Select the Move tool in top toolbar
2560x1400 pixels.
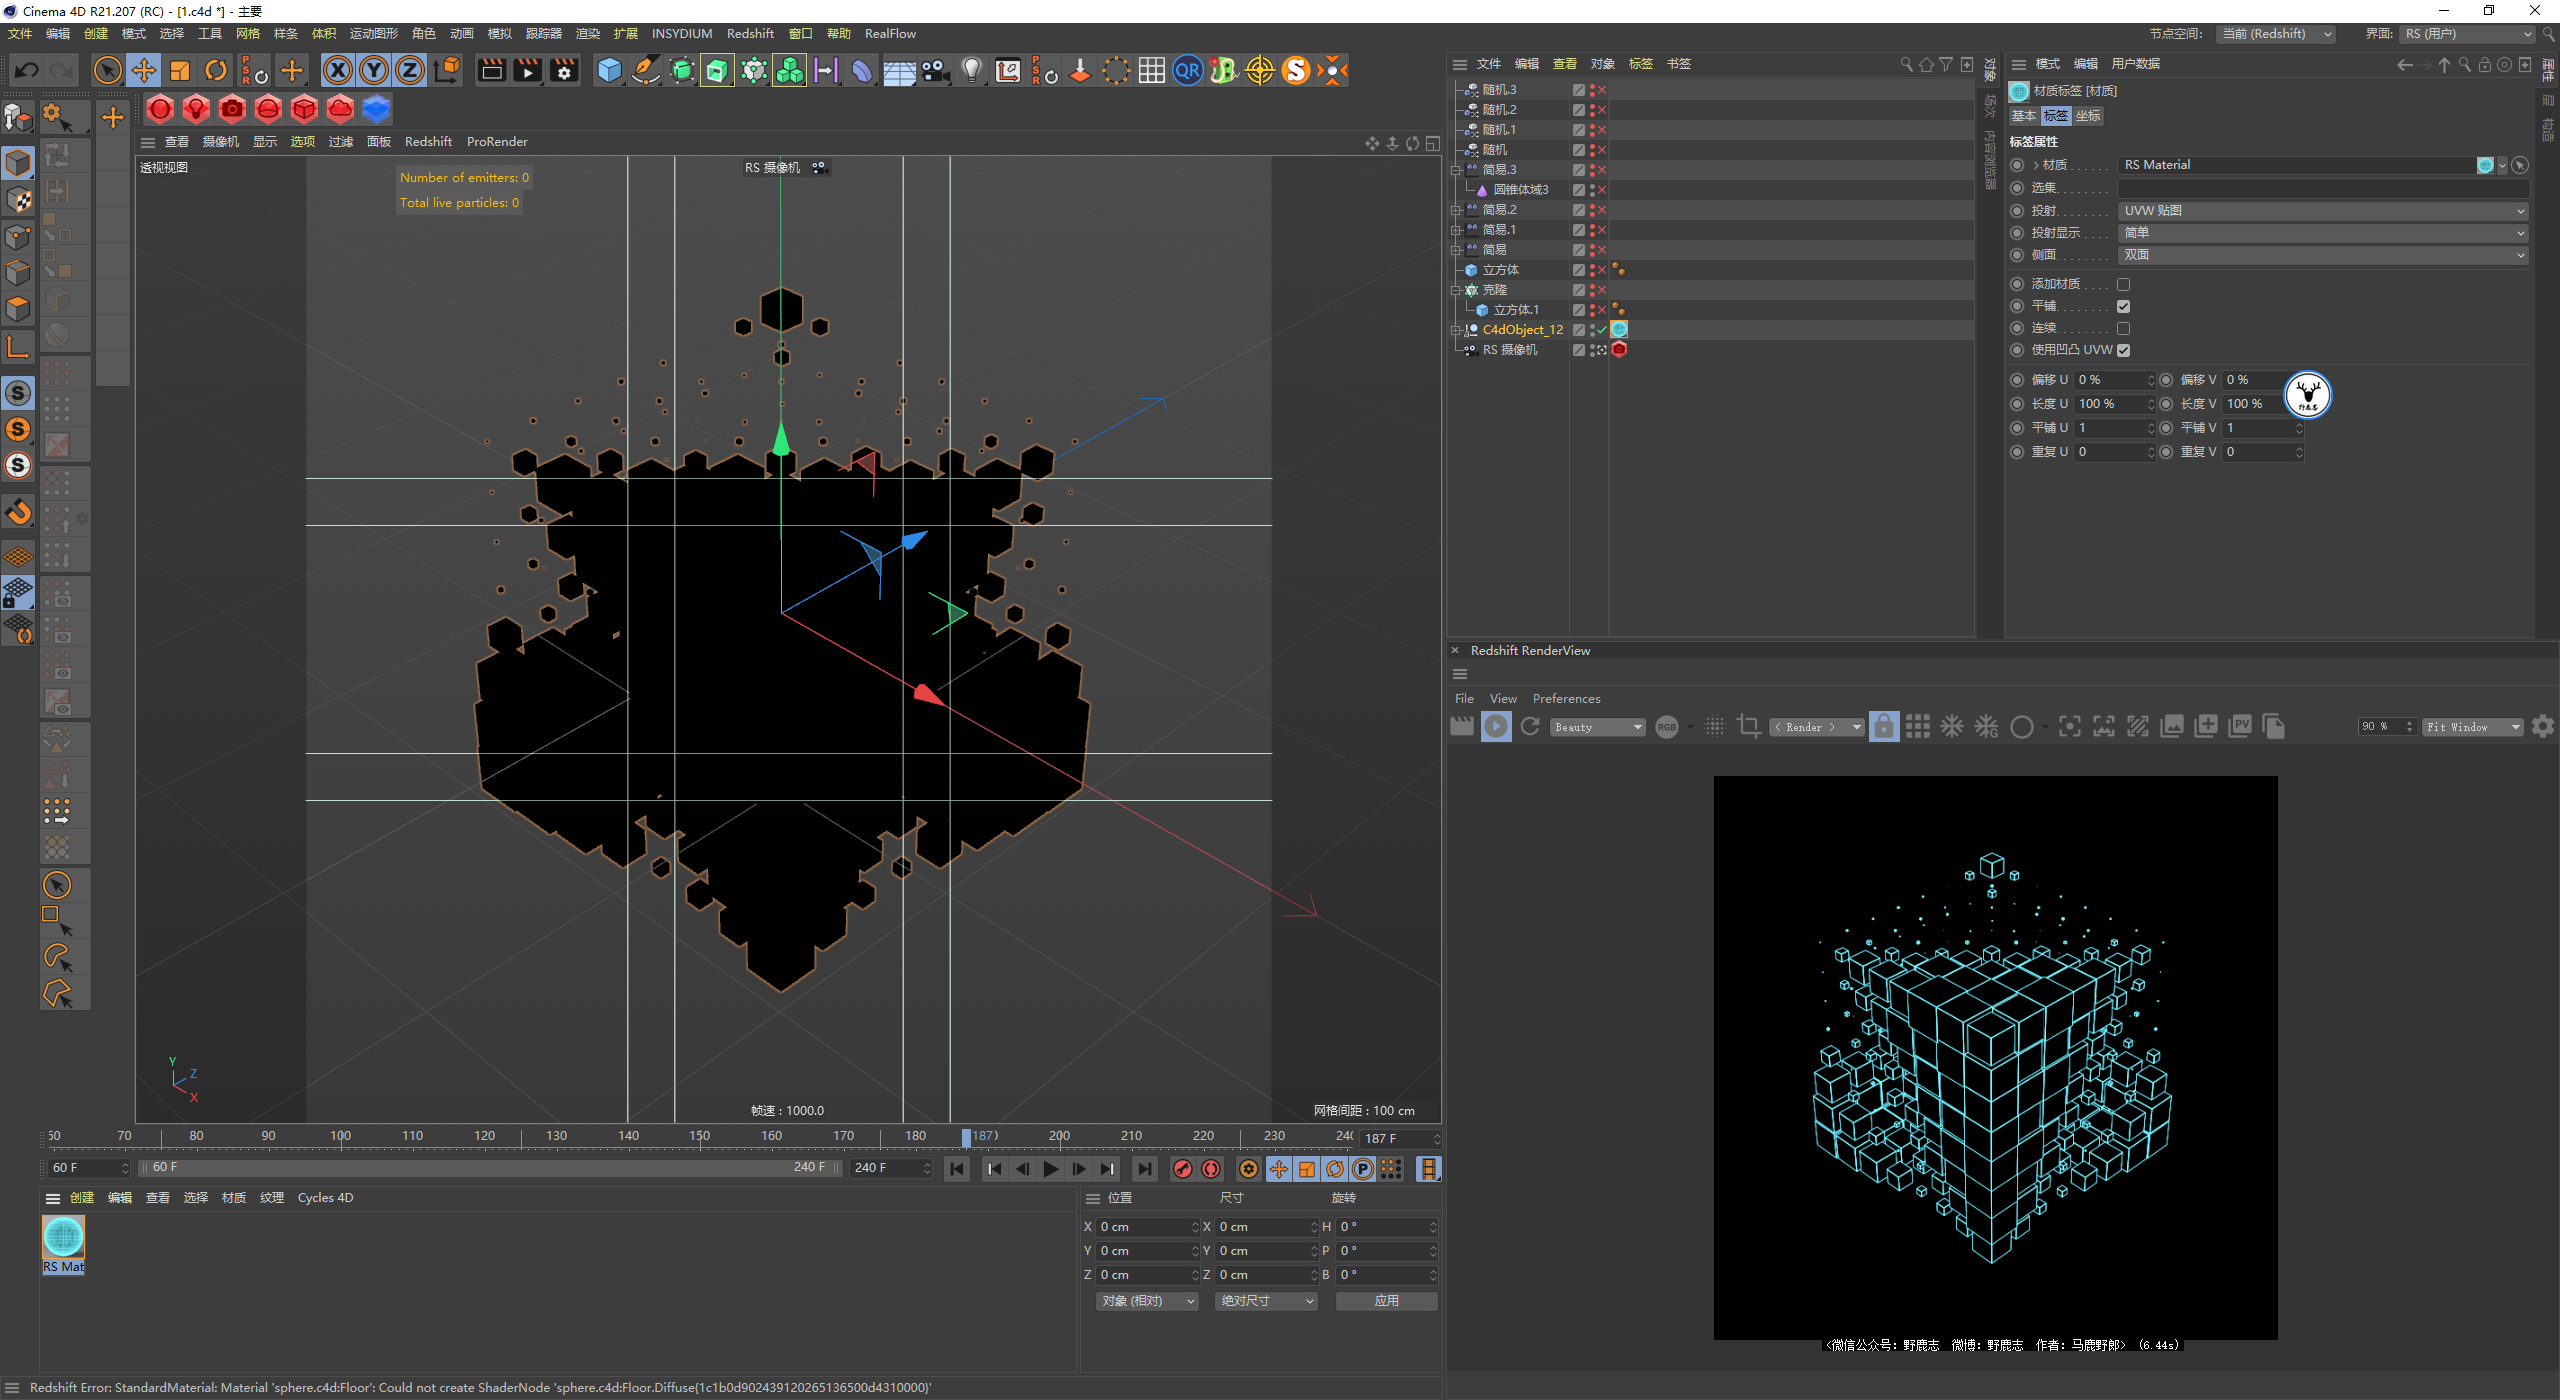point(144,70)
